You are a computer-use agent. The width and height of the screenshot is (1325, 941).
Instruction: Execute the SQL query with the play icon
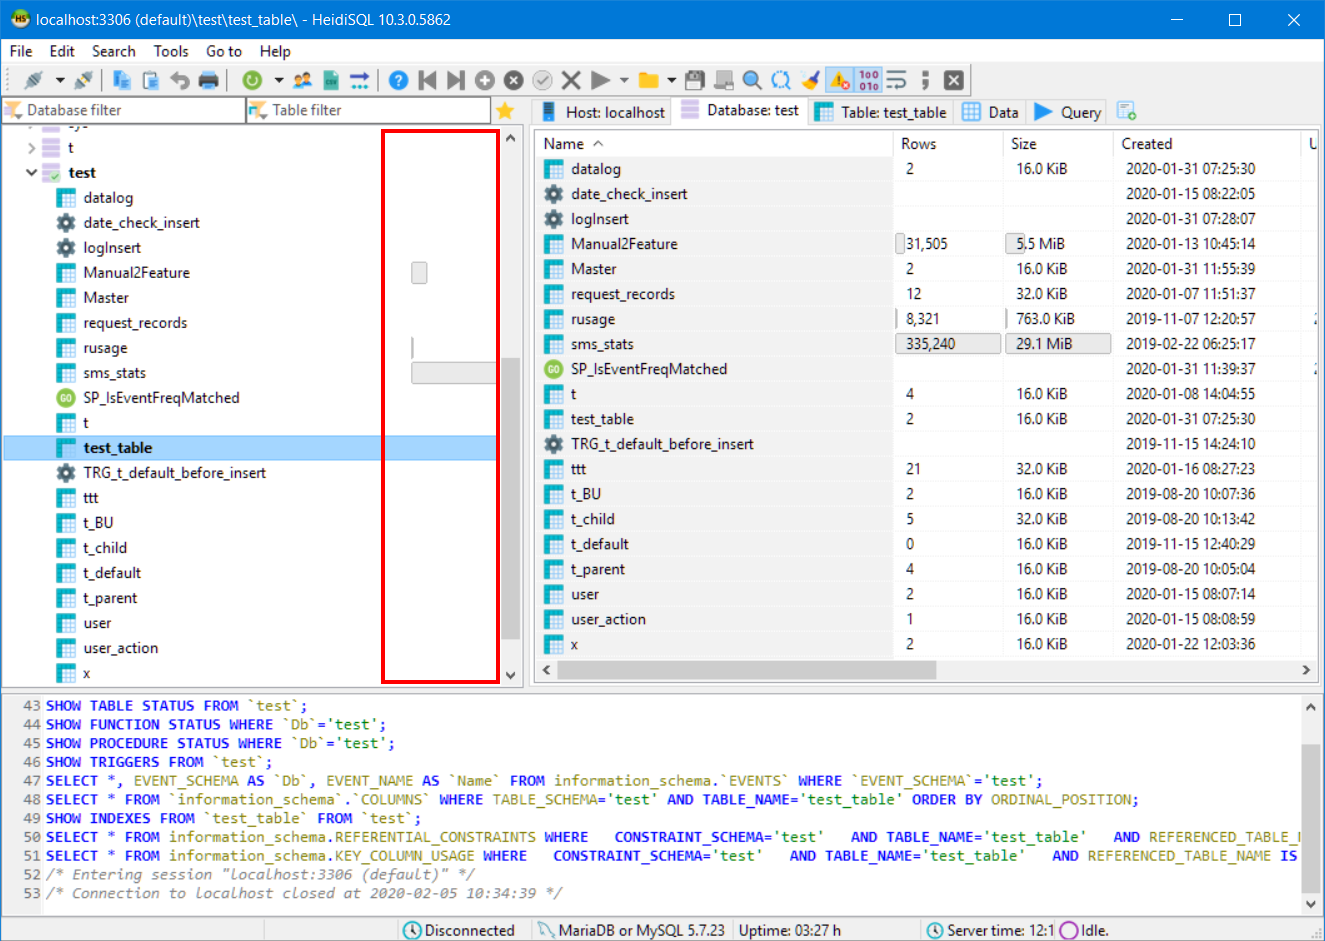click(600, 80)
